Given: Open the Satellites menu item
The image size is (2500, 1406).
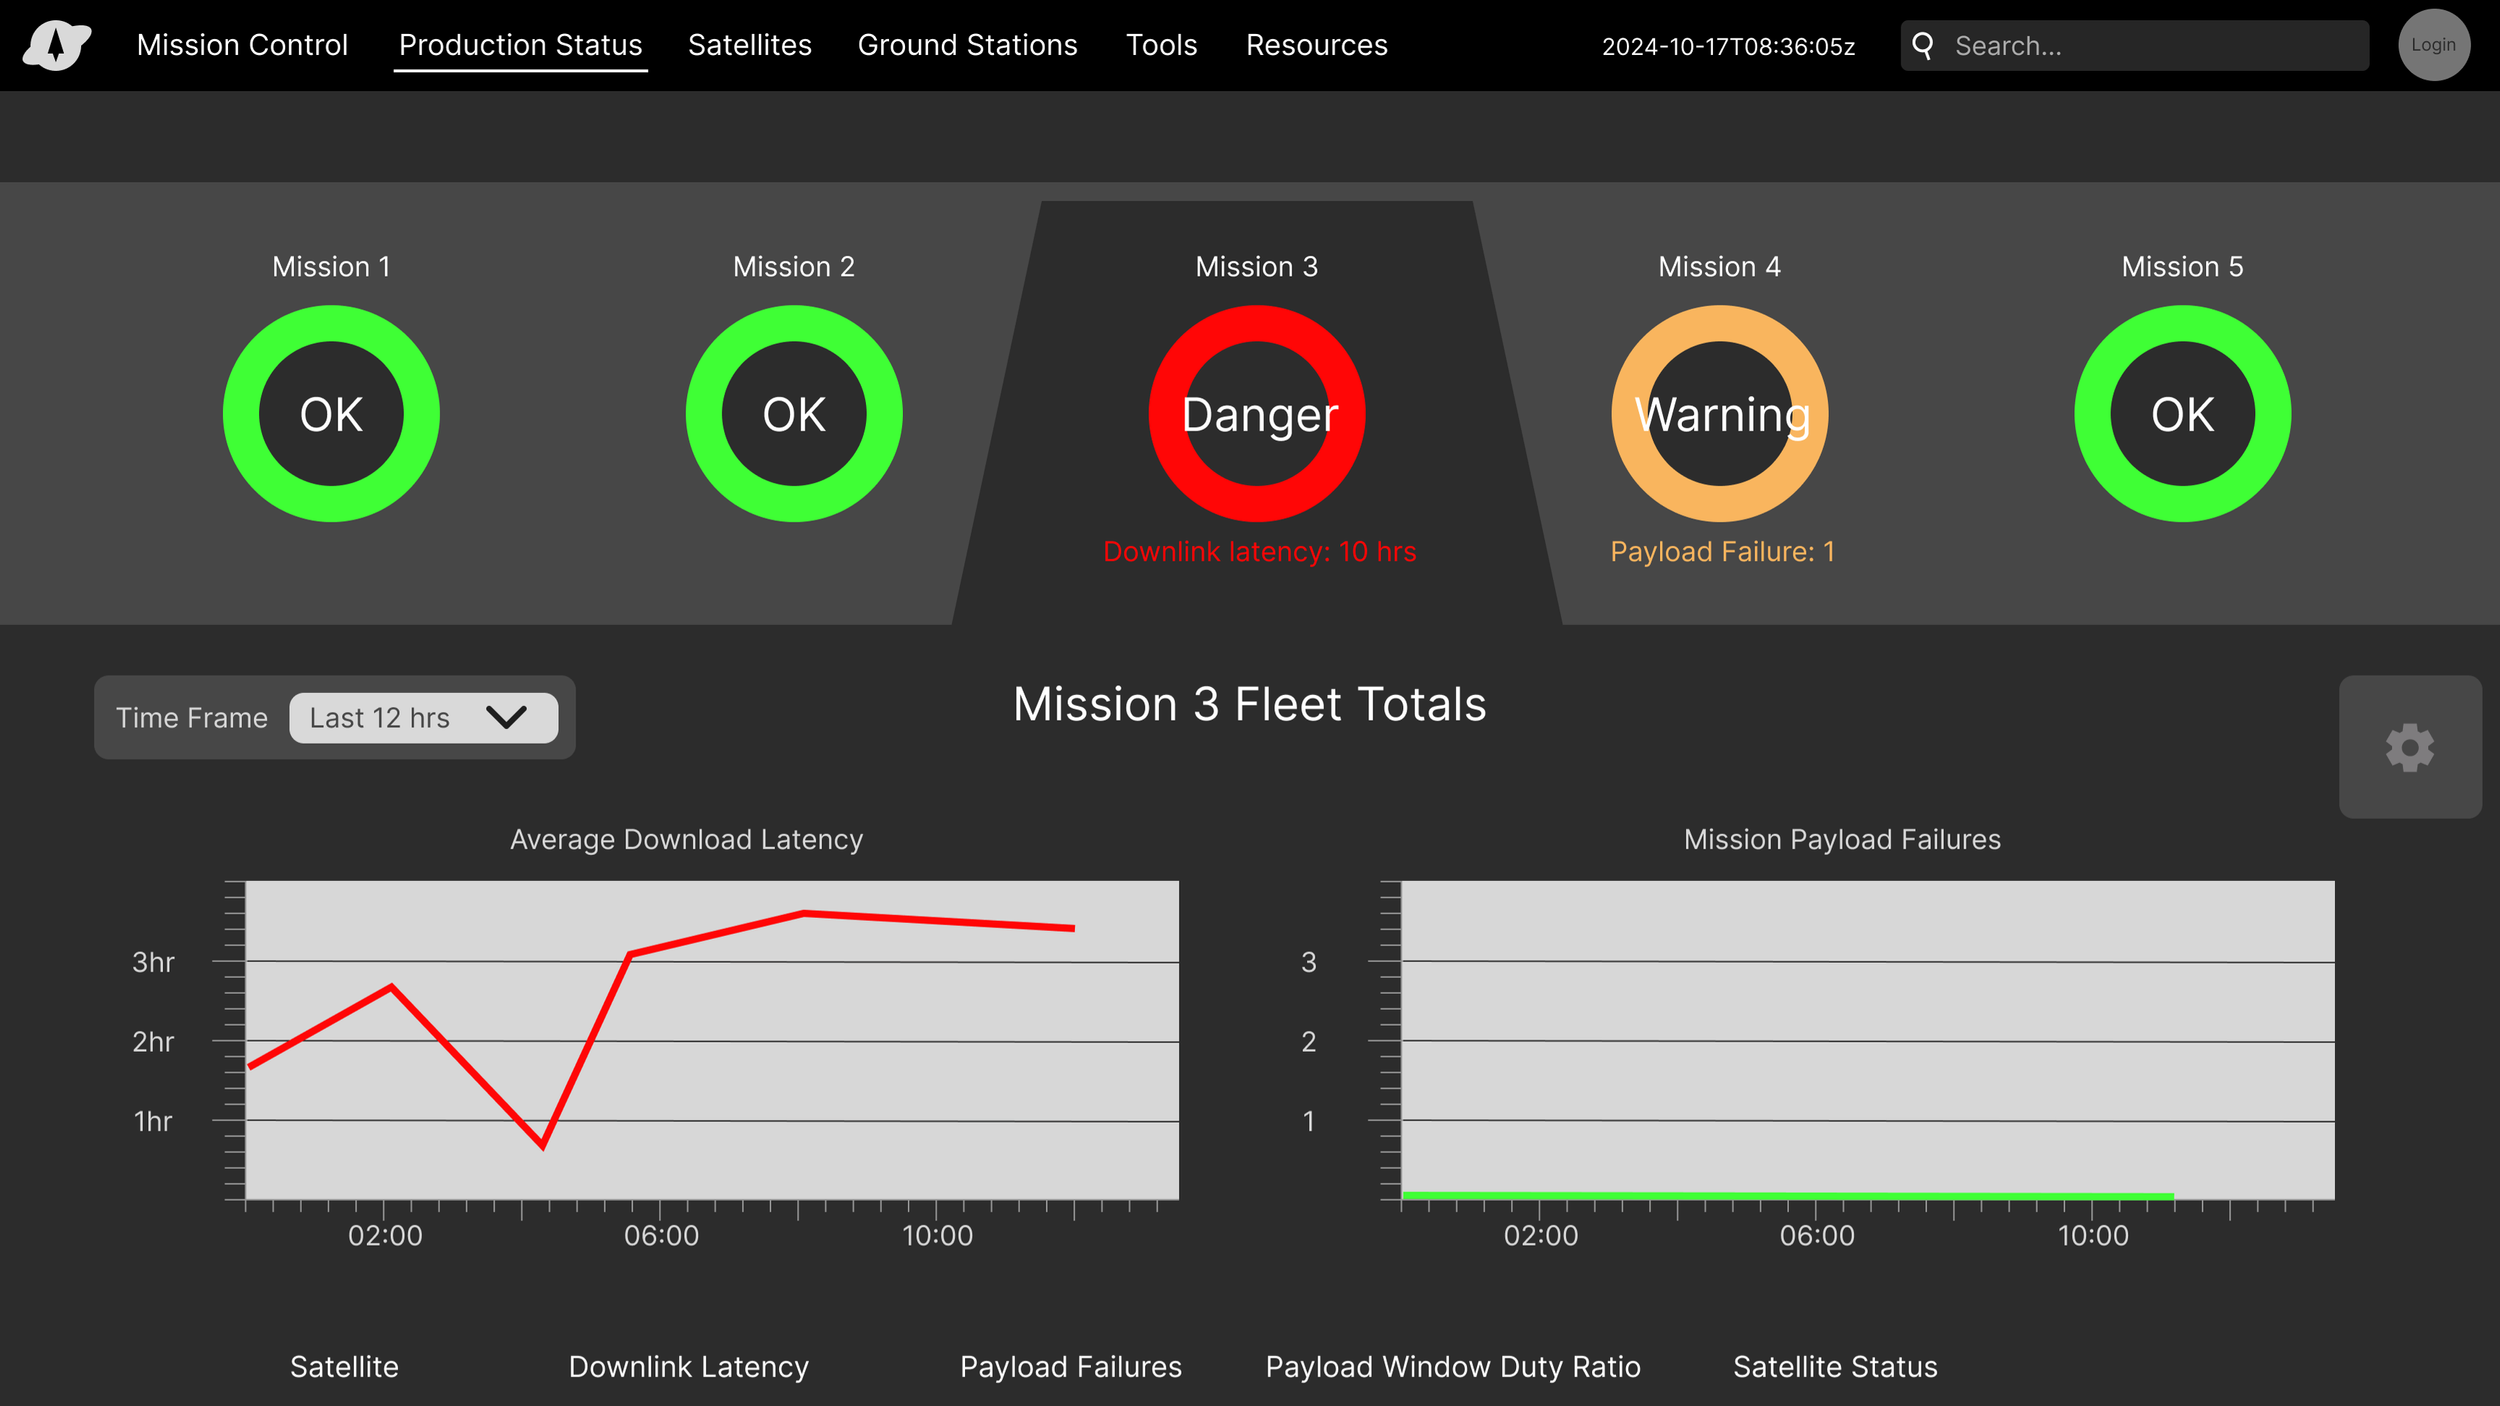Looking at the screenshot, I should pos(749,45).
